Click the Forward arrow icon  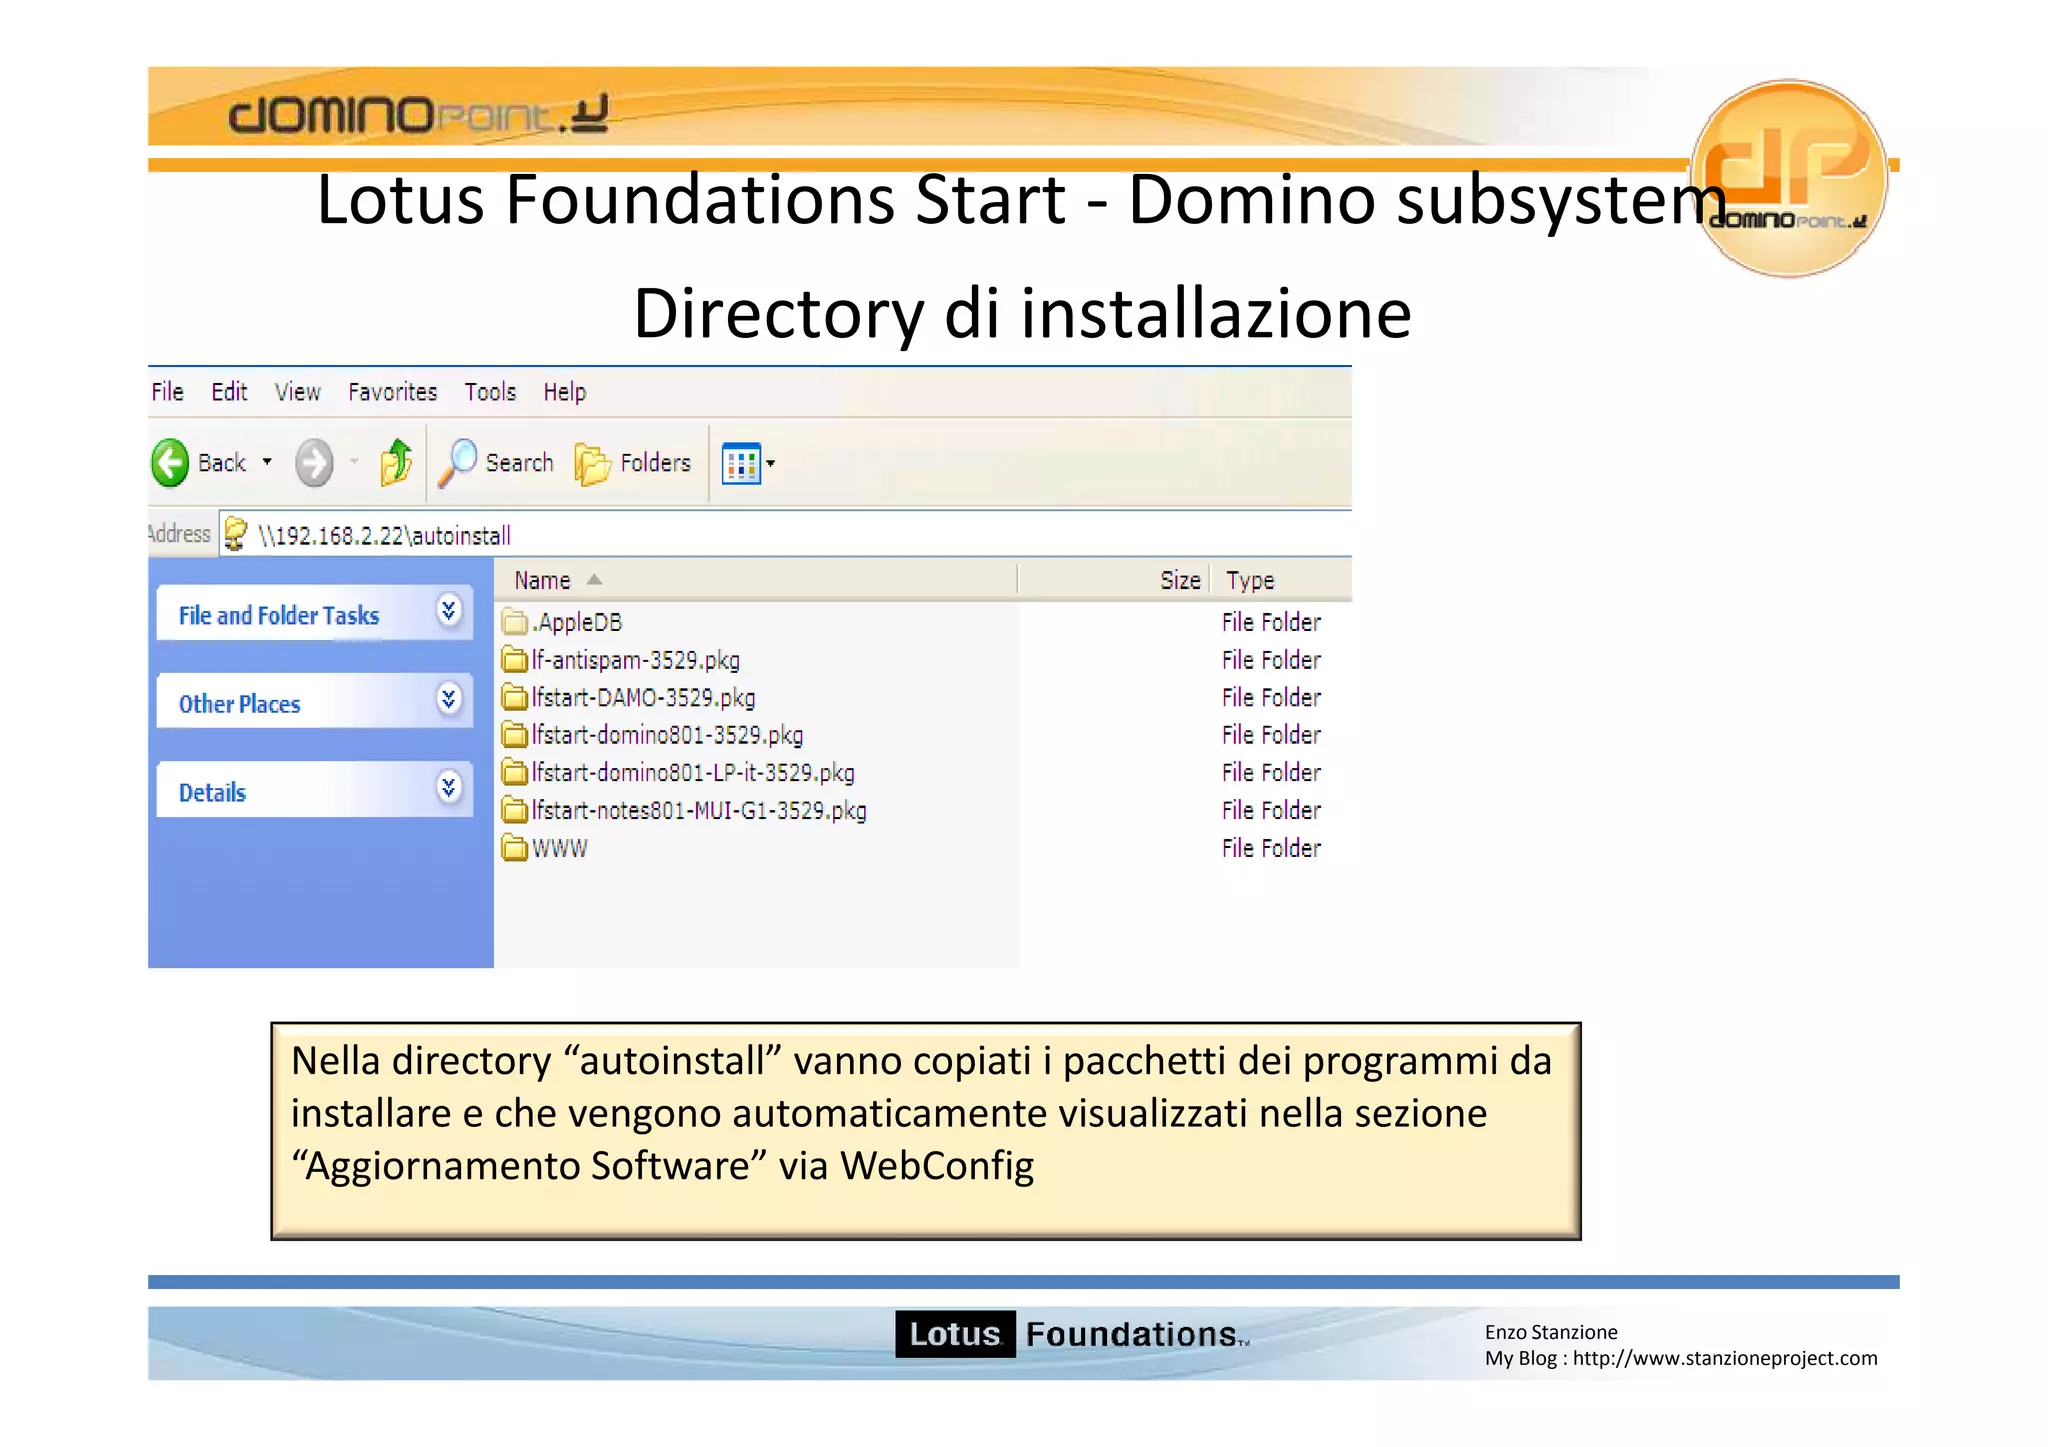tap(314, 463)
